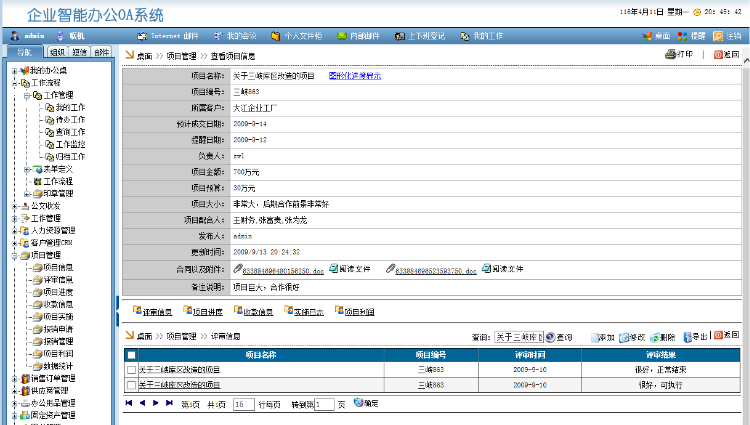Image resolution: width=750 pixels, height=425 pixels.
Task: Open project link in the 很好，正常结束 row
Action: (x=179, y=370)
